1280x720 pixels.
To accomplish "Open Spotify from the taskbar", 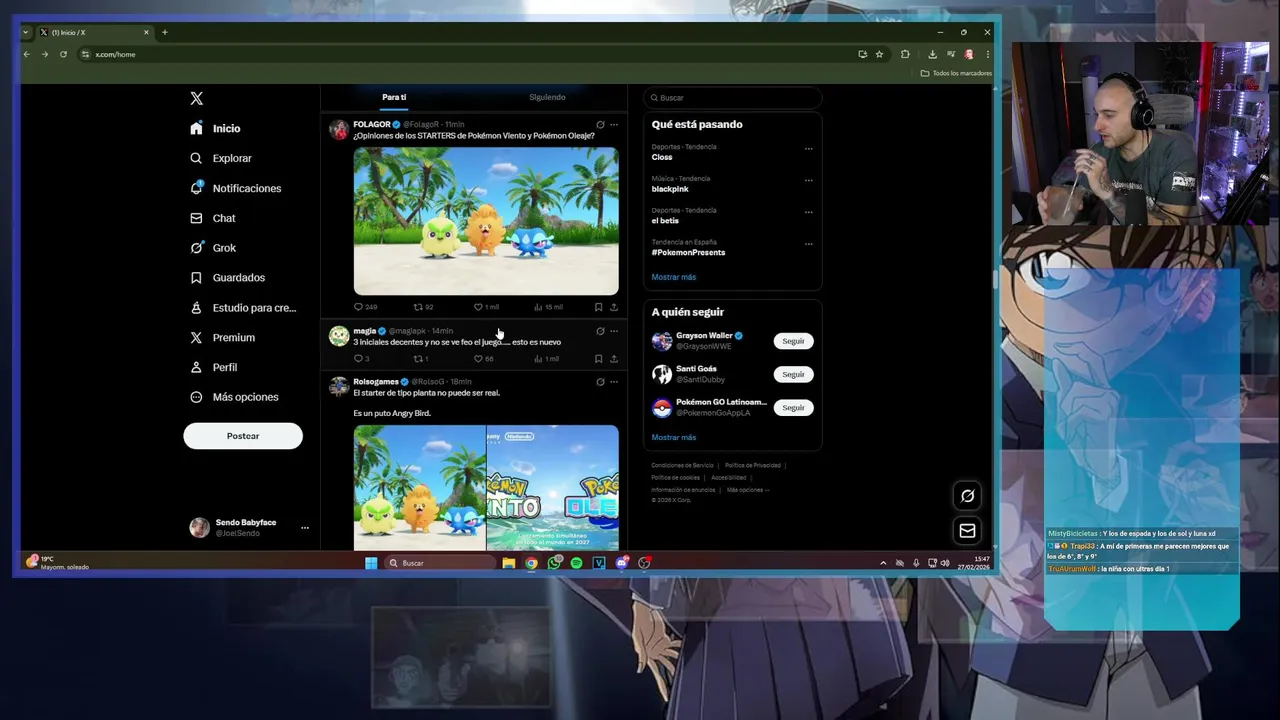I will click(577, 563).
